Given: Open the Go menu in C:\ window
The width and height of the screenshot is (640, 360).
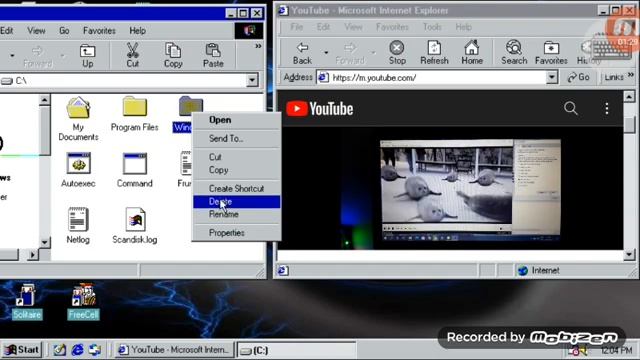Looking at the screenshot, I should click(64, 31).
